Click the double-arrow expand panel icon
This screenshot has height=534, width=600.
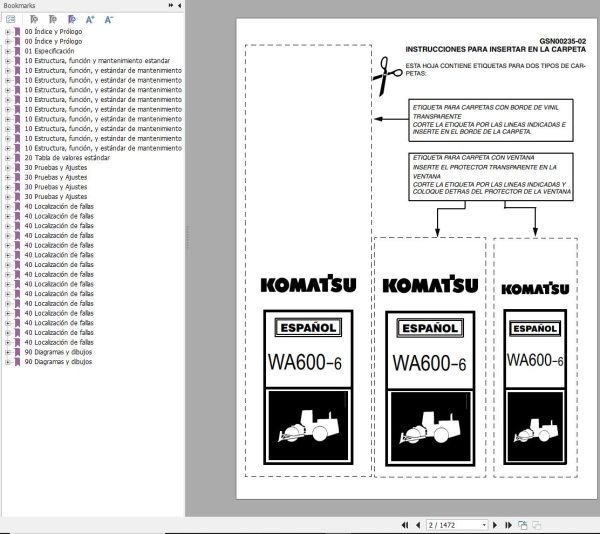click(x=171, y=5)
